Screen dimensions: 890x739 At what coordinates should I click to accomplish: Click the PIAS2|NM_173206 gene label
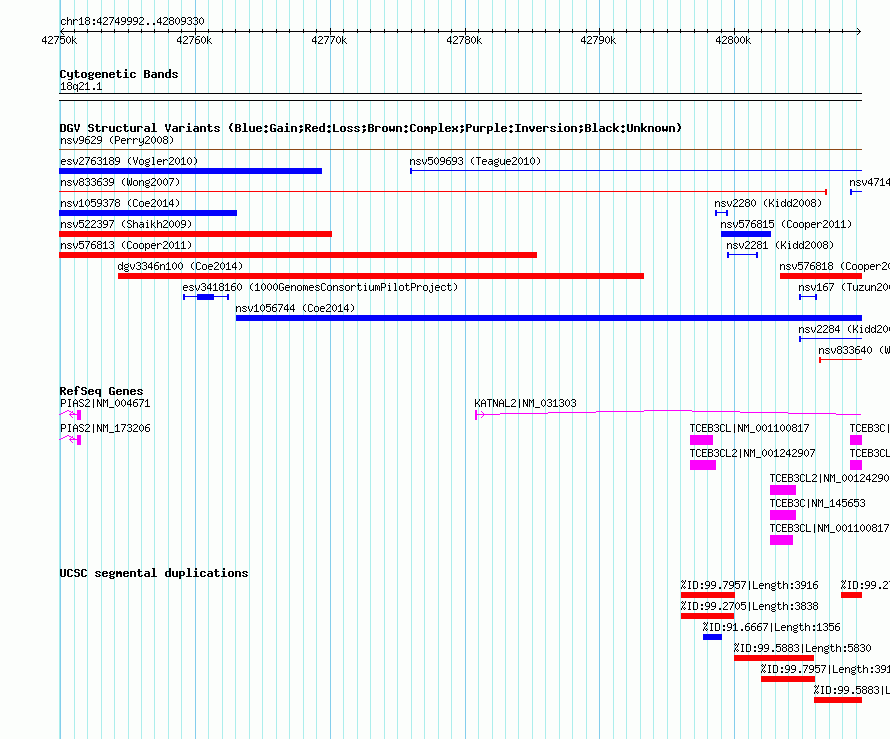pyautogui.click(x=105, y=429)
